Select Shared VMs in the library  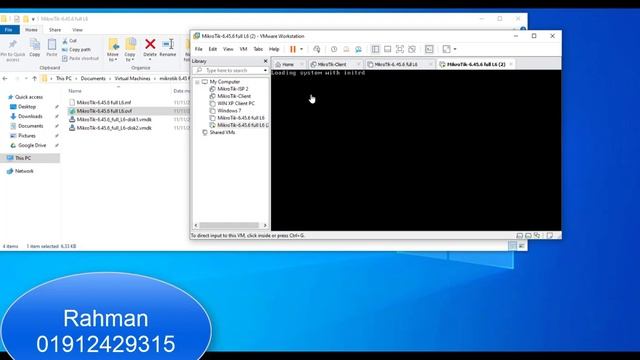222,133
